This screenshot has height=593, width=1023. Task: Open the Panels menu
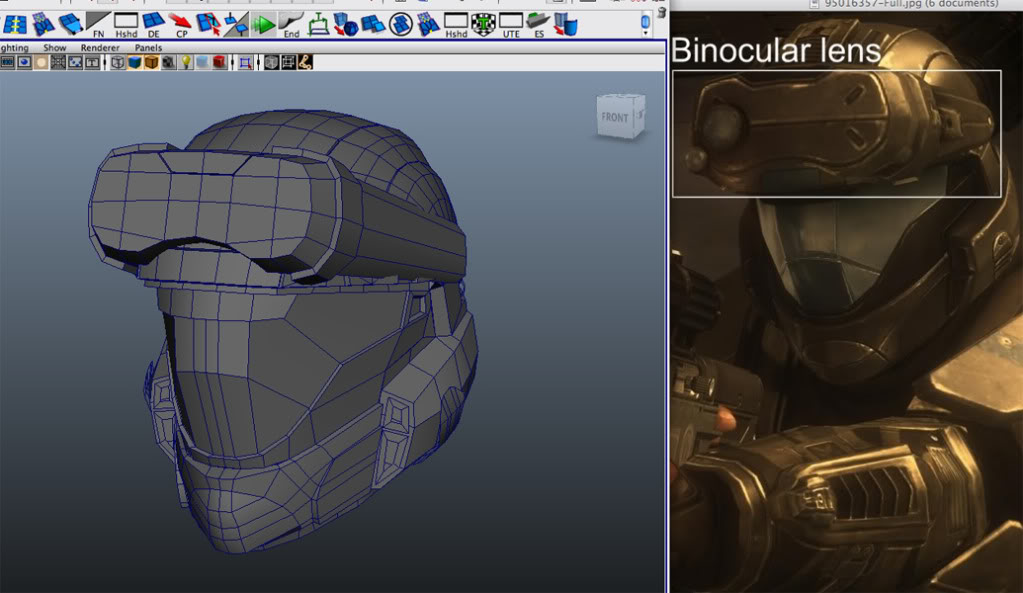pyautogui.click(x=148, y=48)
